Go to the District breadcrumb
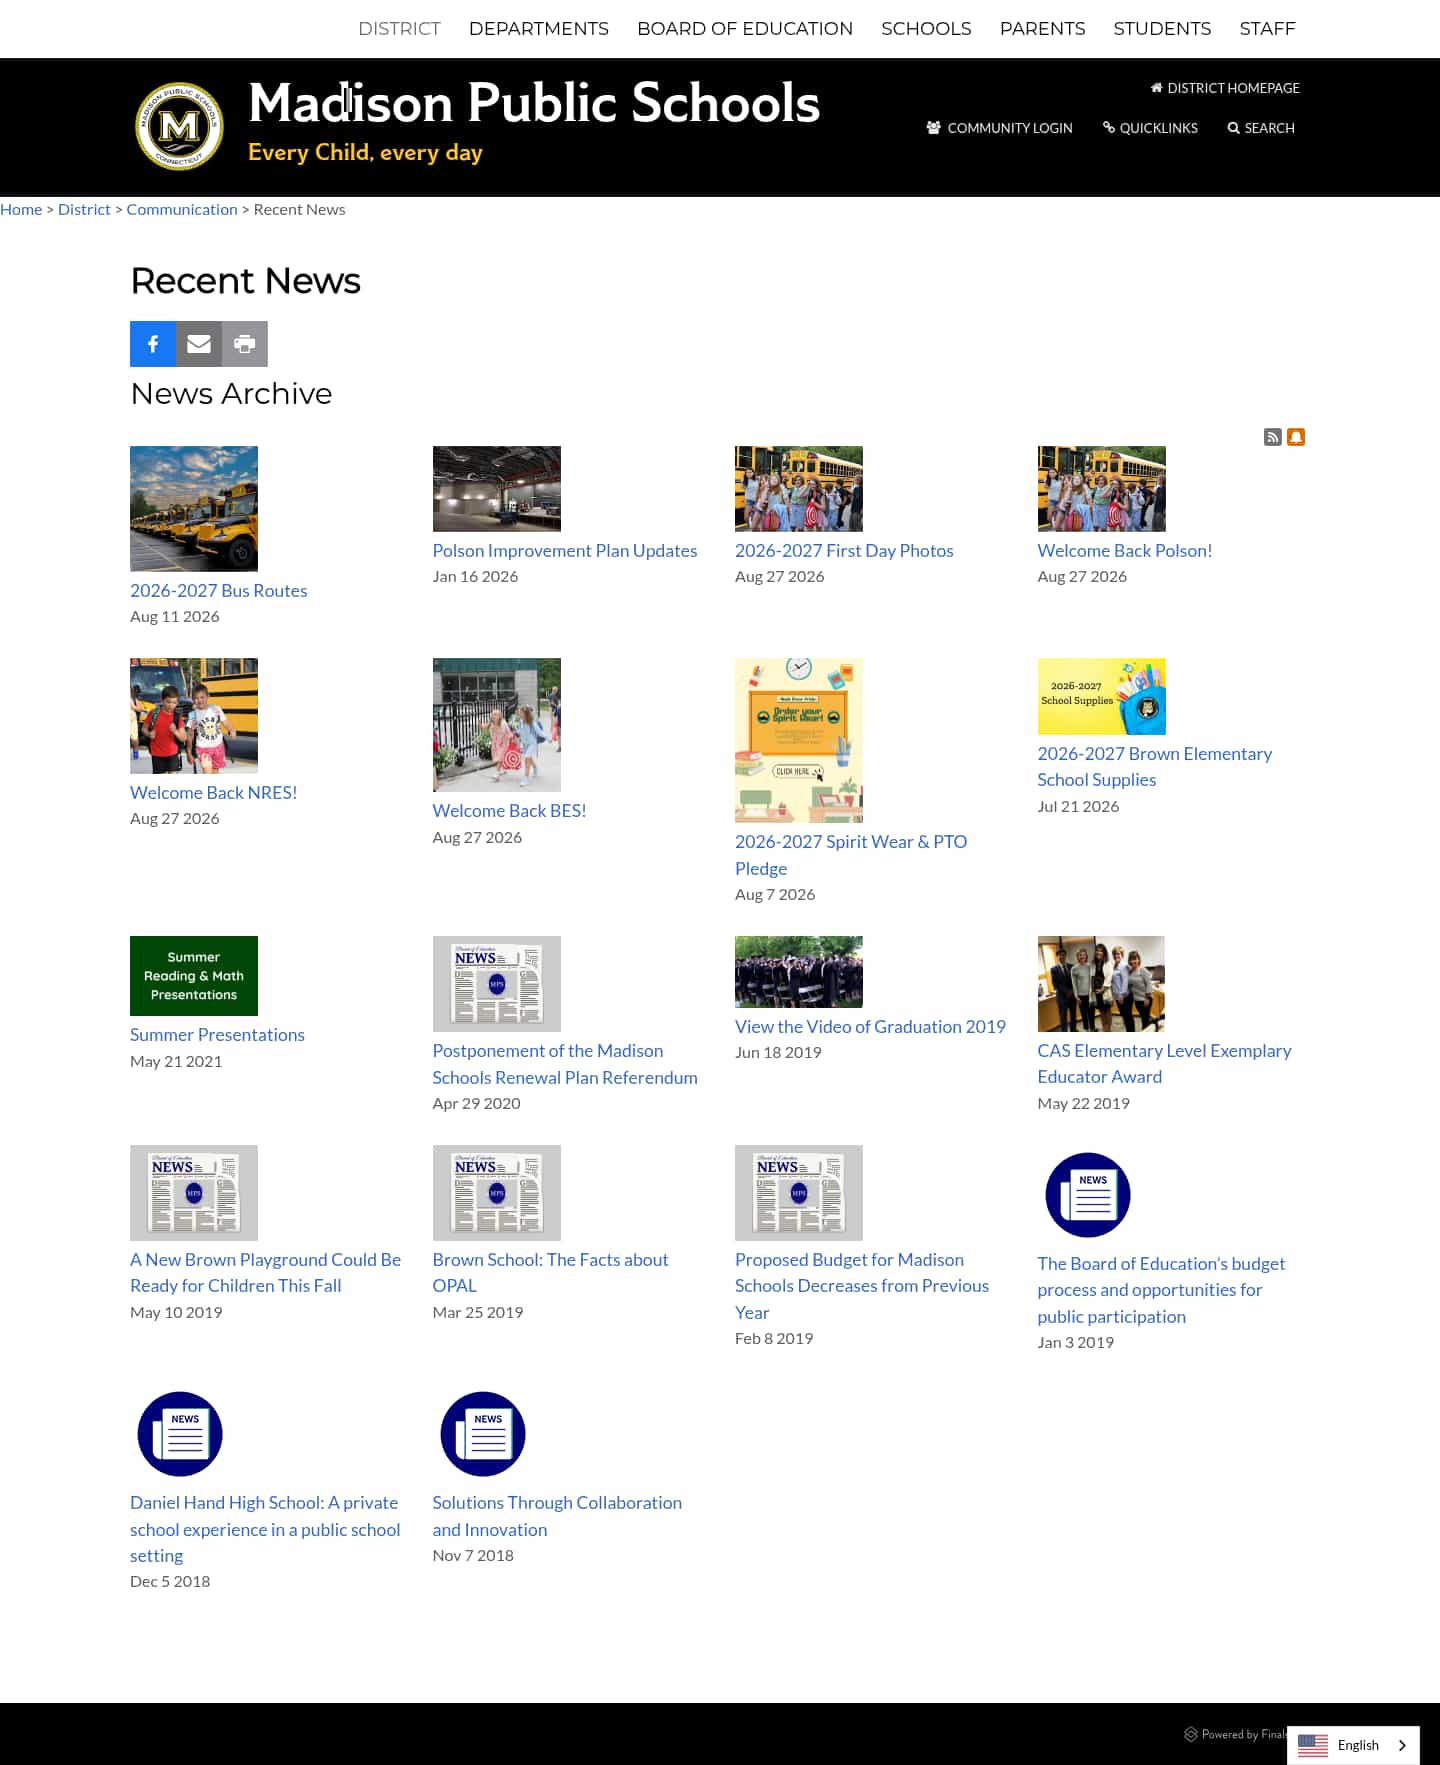Screen dimensions: 1440x1765 click(84, 209)
